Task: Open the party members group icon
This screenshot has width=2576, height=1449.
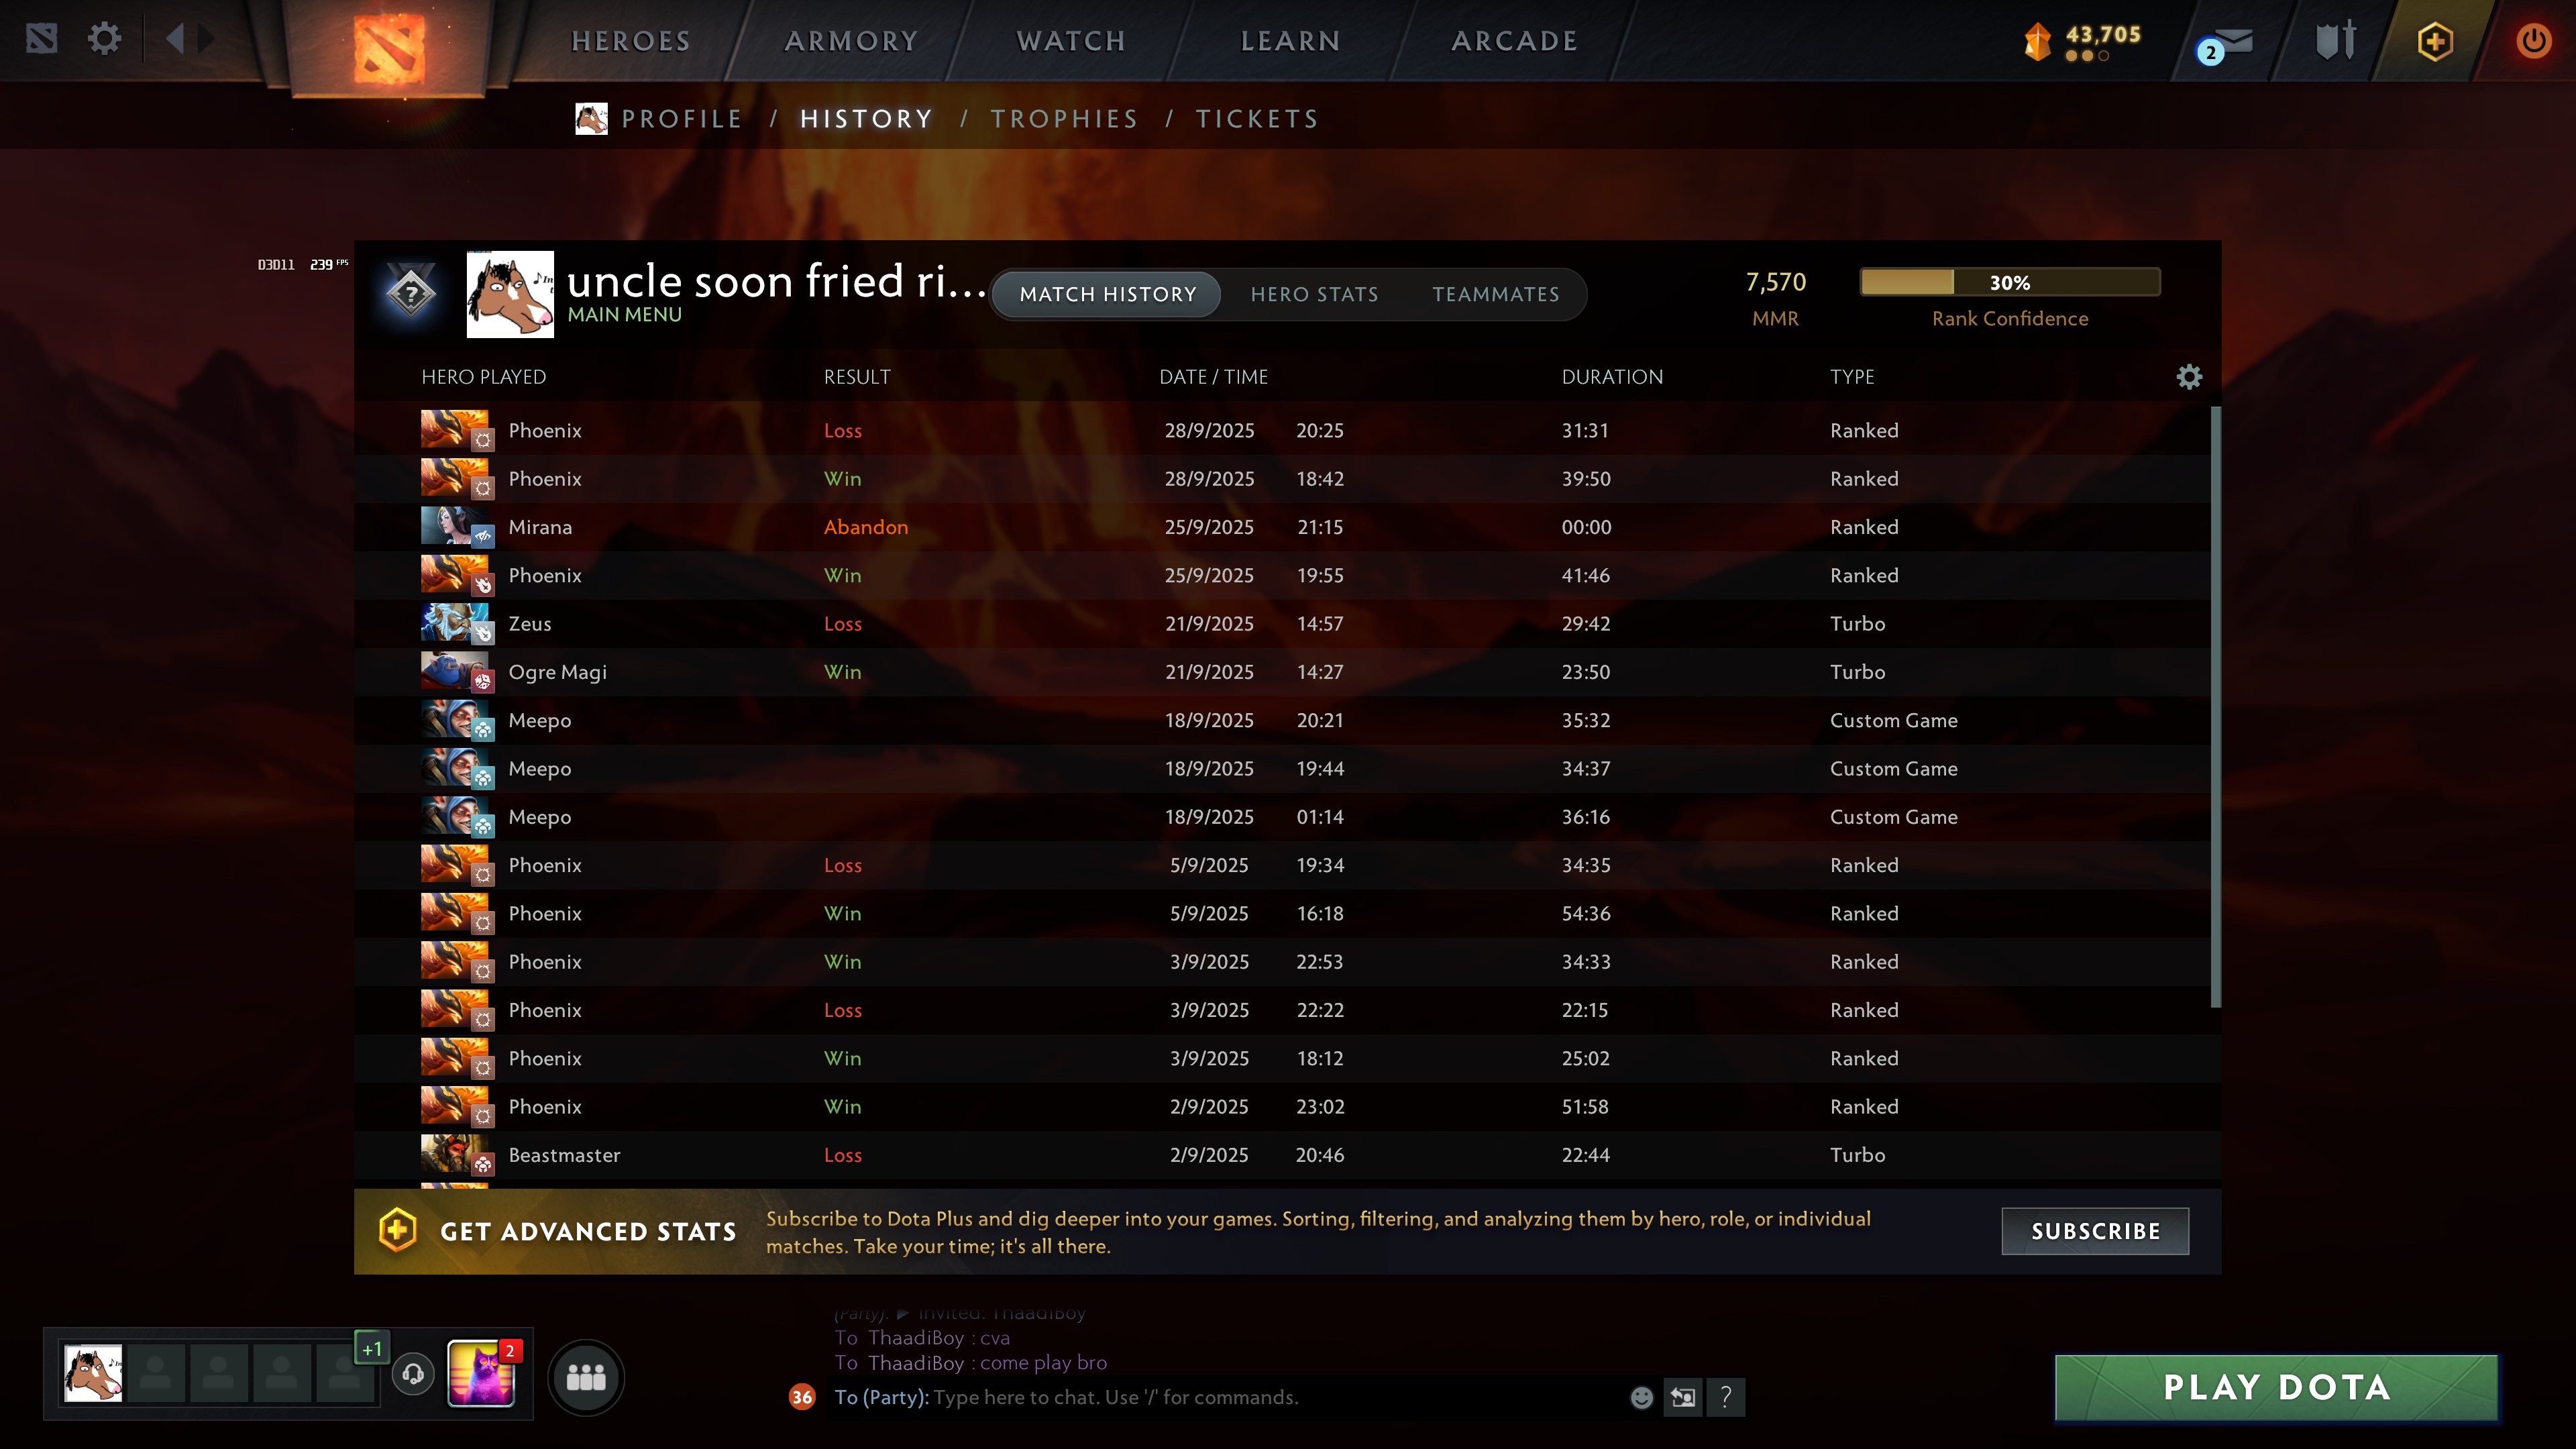Action: tap(586, 1377)
